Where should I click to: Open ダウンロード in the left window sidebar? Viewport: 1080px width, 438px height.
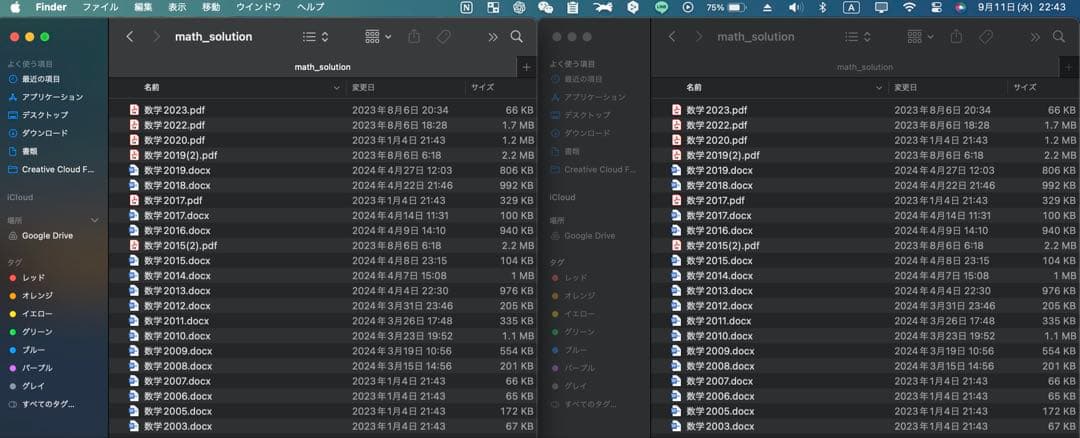[45, 133]
